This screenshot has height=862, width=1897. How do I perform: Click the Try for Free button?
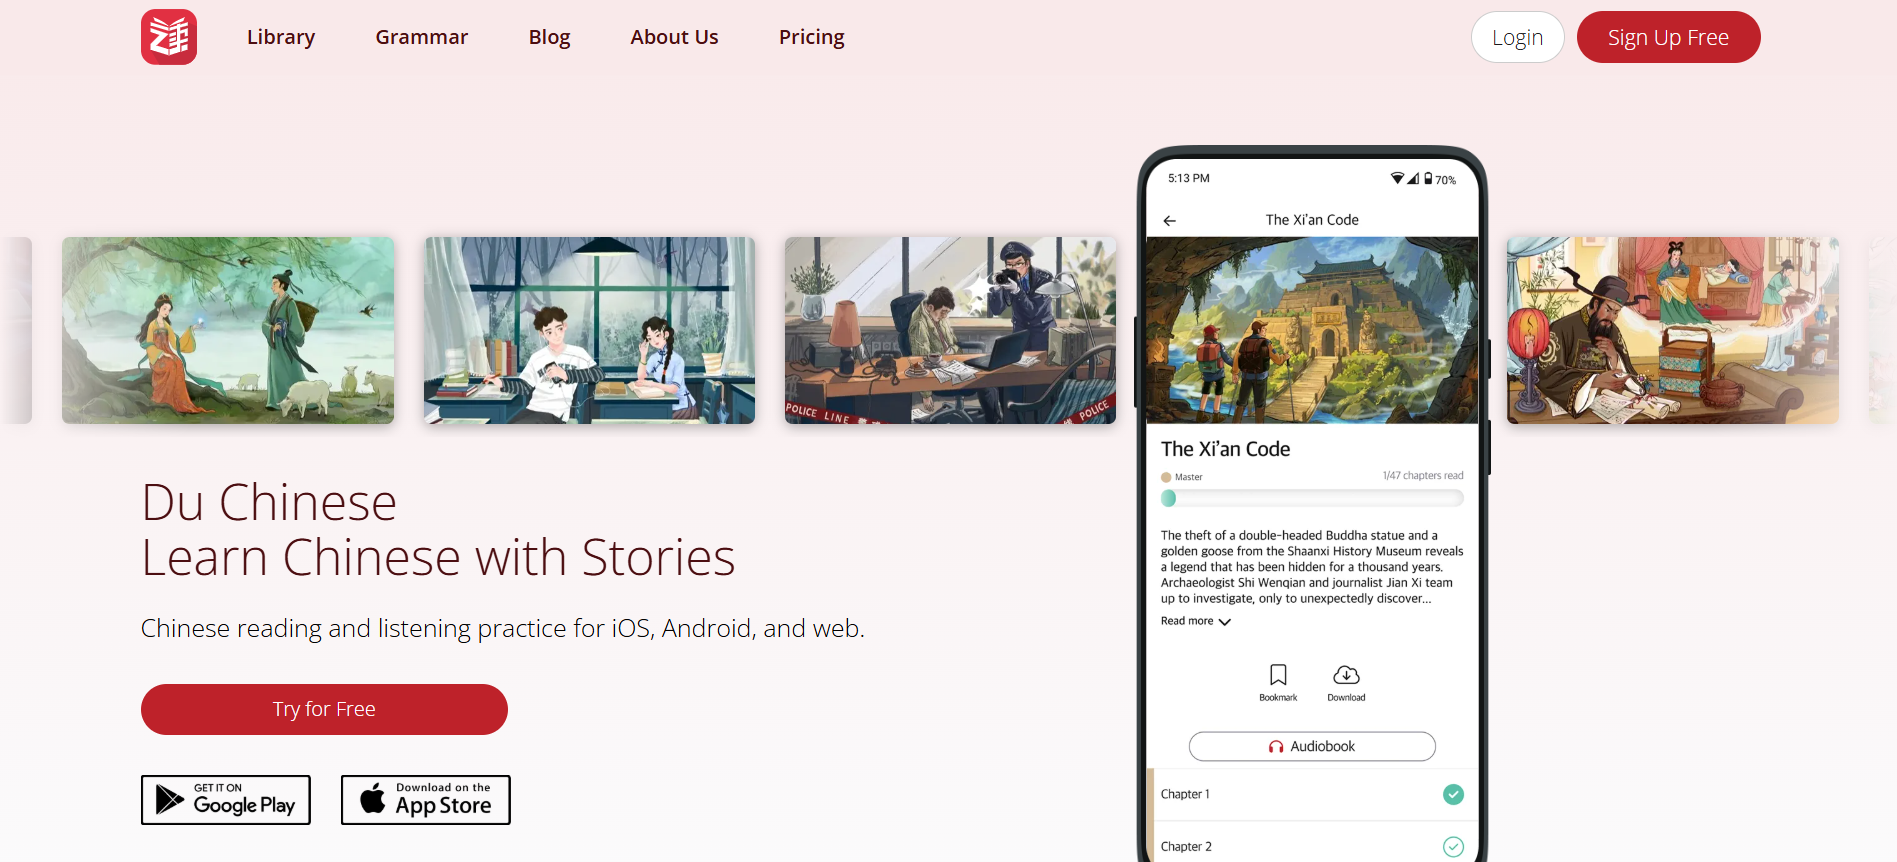click(324, 709)
